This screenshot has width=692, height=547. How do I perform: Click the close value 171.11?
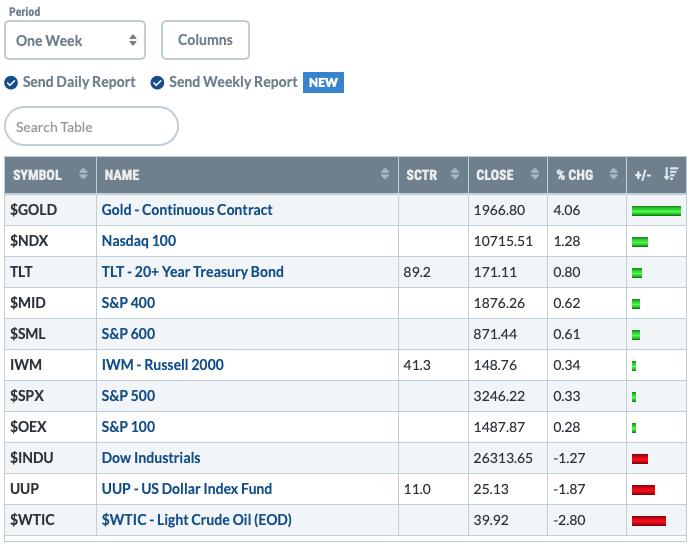pos(495,272)
